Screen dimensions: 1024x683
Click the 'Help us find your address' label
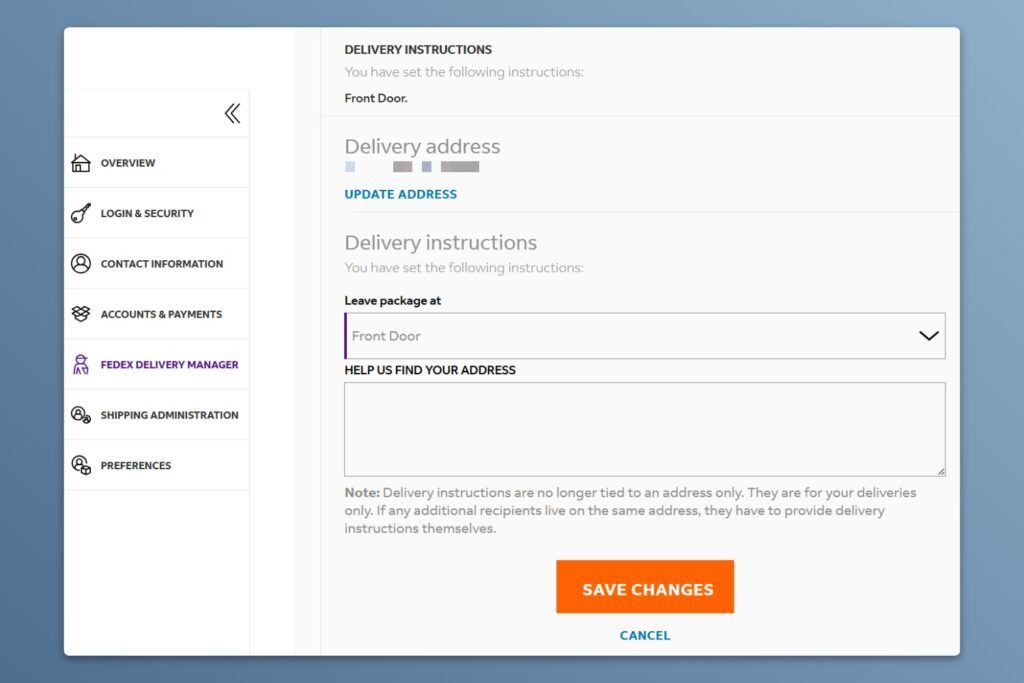point(430,370)
